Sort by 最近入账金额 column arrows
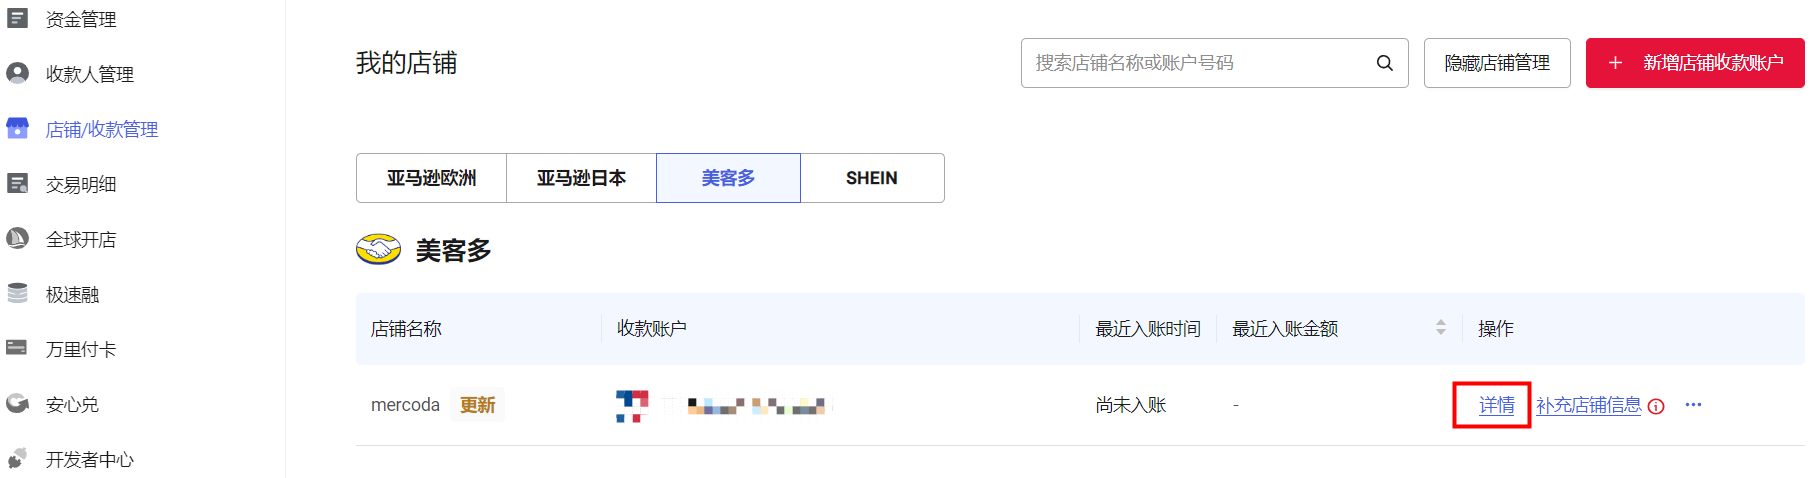This screenshot has width=1813, height=478. (1440, 328)
